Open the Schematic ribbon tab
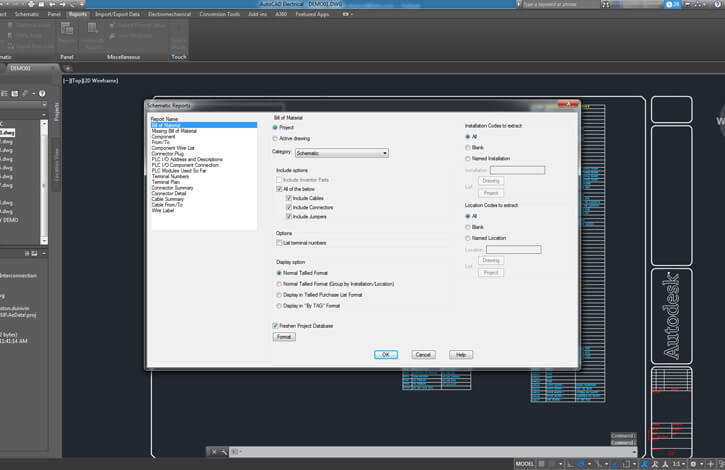 pyautogui.click(x=27, y=14)
